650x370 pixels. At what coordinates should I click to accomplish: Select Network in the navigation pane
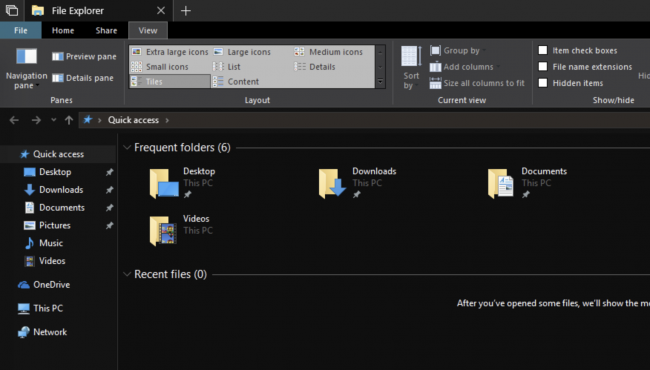[50, 332]
